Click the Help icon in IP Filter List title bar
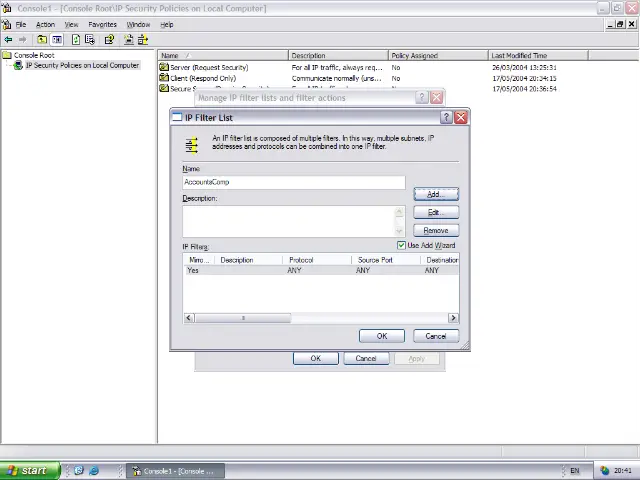Image resolution: width=640 pixels, height=480 pixels. coord(446,117)
